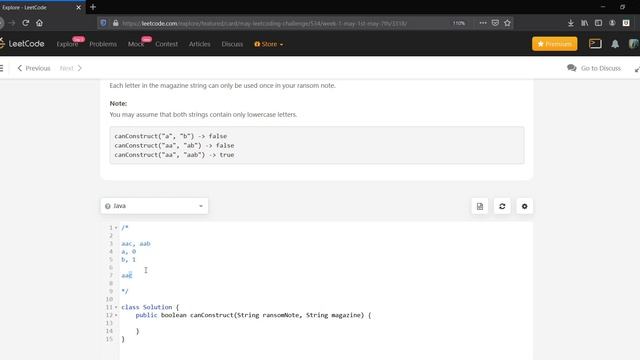Expand the Store dropdown
The image size is (640, 360).
(x=269, y=44)
